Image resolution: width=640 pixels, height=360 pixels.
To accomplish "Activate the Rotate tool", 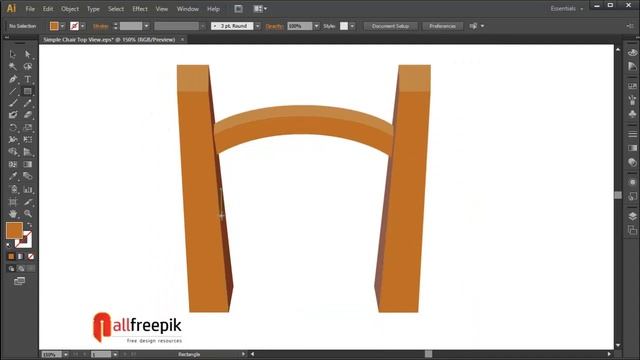I will point(13,127).
